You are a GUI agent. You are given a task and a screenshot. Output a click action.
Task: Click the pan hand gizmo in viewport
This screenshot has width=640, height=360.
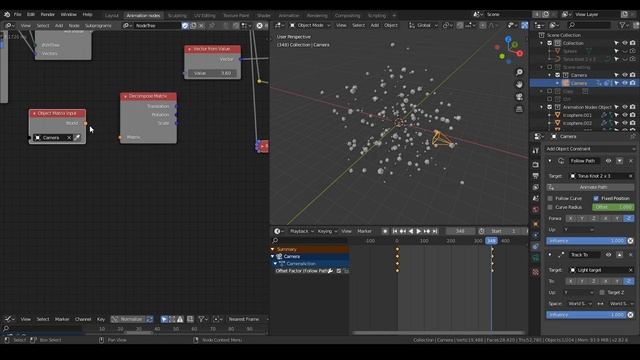(x=519, y=84)
